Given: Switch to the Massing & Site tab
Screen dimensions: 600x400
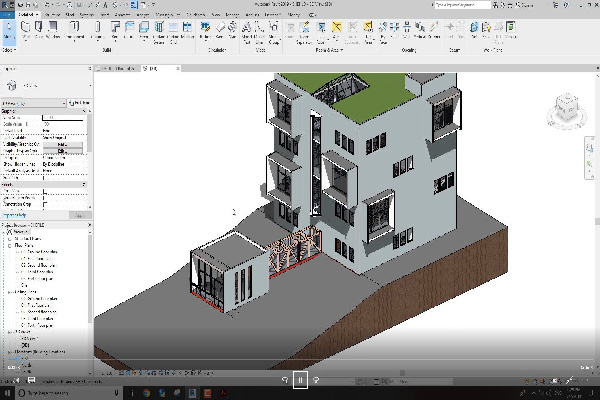Looking at the screenshot, I should pos(168,15).
